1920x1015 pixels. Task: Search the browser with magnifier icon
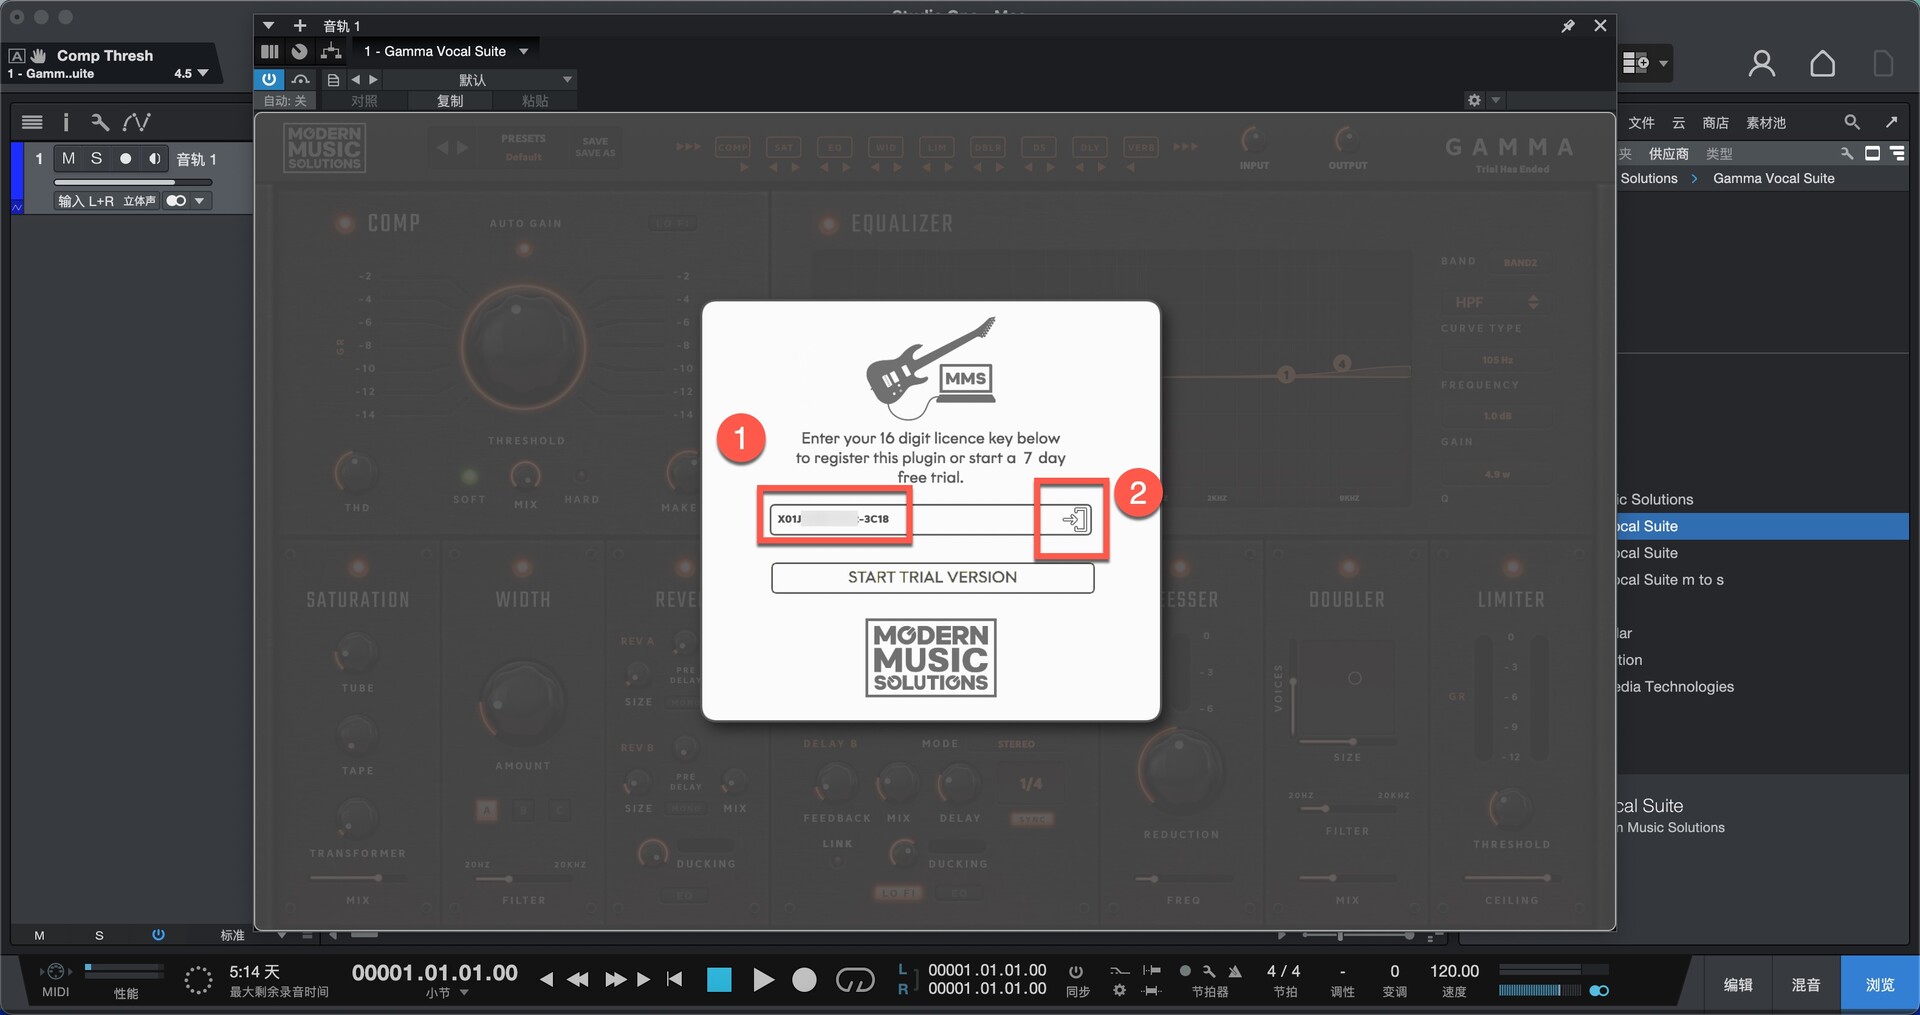tap(1852, 122)
